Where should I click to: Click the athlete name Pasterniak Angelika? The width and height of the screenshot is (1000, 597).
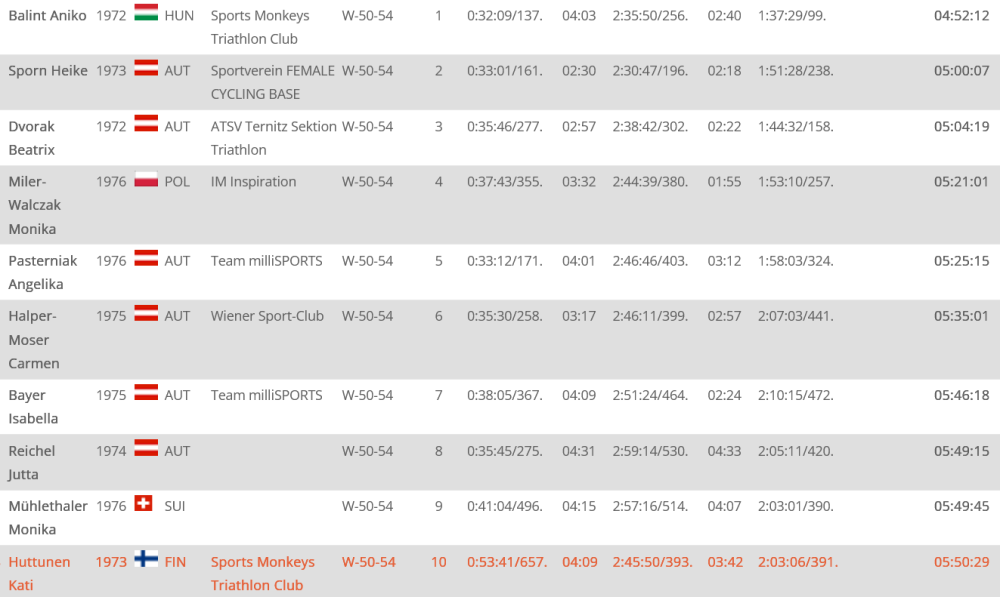click(x=42, y=272)
